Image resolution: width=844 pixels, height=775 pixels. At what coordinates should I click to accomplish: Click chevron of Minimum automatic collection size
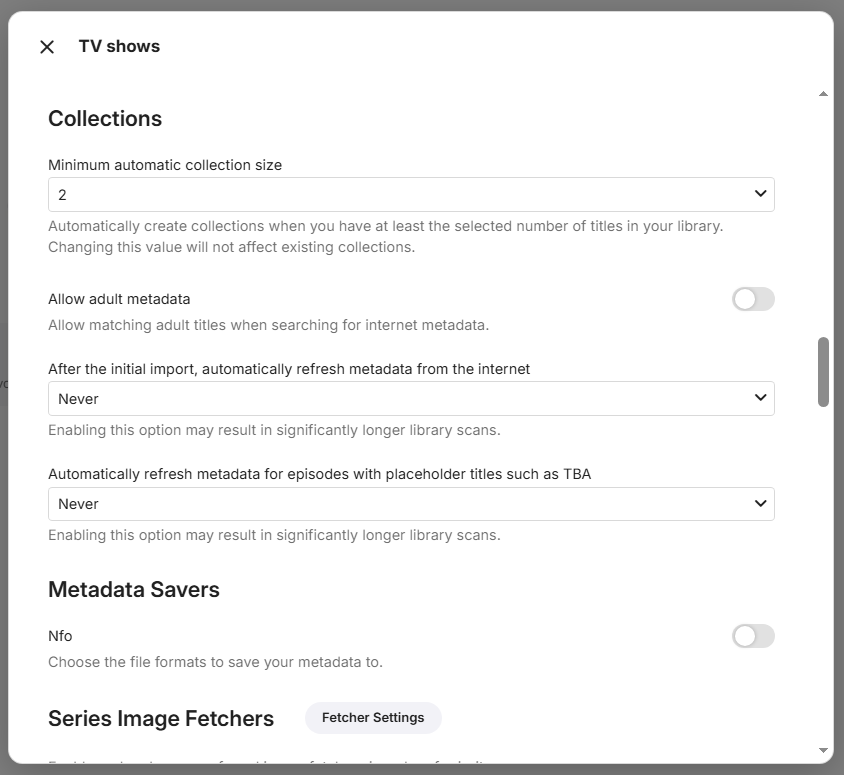tap(760, 194)
